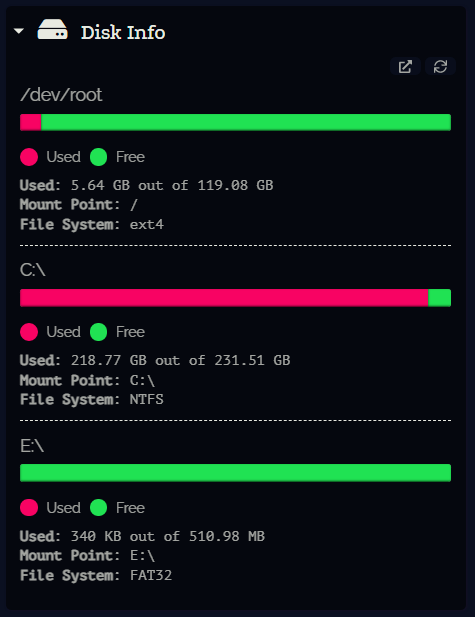Refresh the disk info data
Screen dimensions: 475x617
coord(440,66)
